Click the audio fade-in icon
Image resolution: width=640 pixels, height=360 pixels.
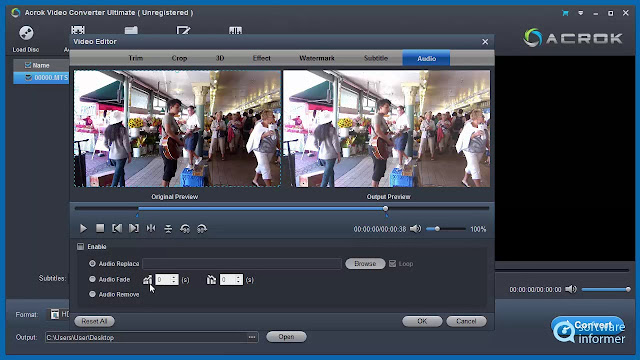[147, 280]
